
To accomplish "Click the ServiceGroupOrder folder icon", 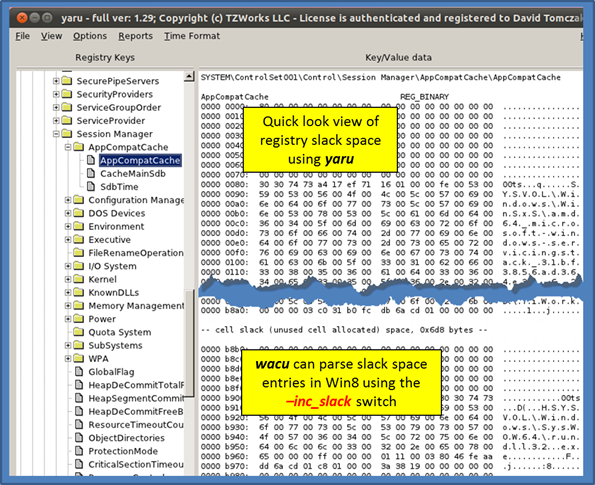I will [67, 107].
